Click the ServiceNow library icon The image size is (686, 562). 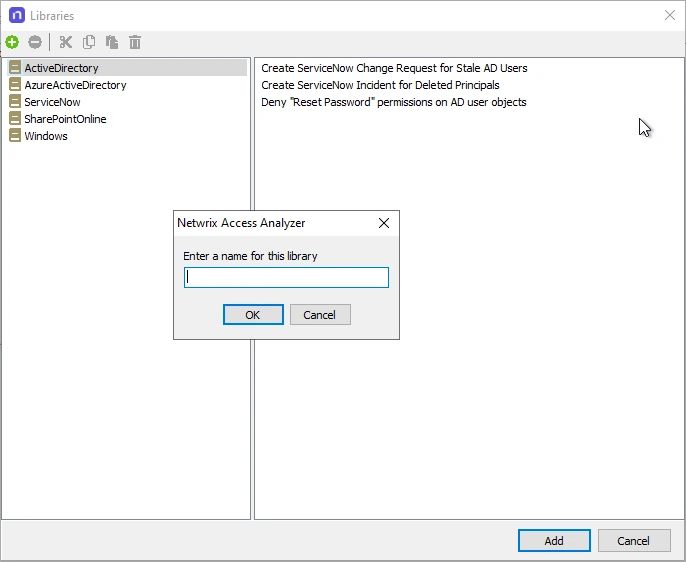(x=15, y=101)
